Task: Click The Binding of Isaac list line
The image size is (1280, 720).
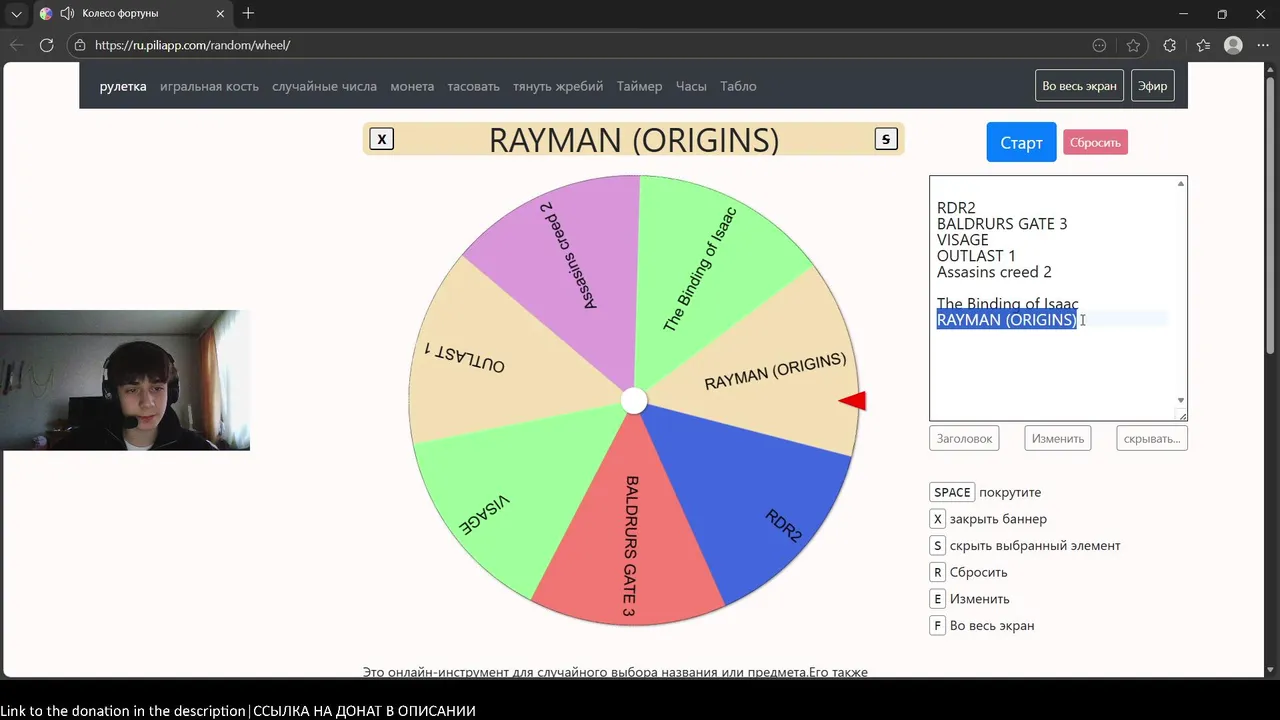Action: pyautogui.click(x=1007, y=304)
